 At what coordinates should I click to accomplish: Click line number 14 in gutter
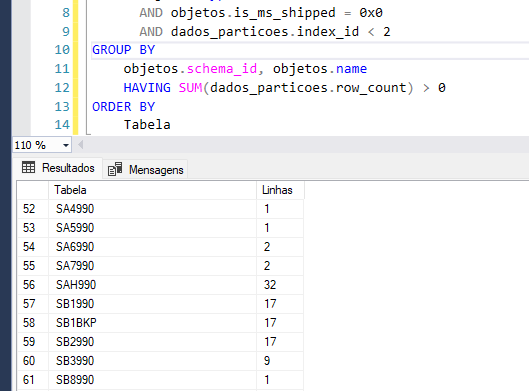pos(62,125)
